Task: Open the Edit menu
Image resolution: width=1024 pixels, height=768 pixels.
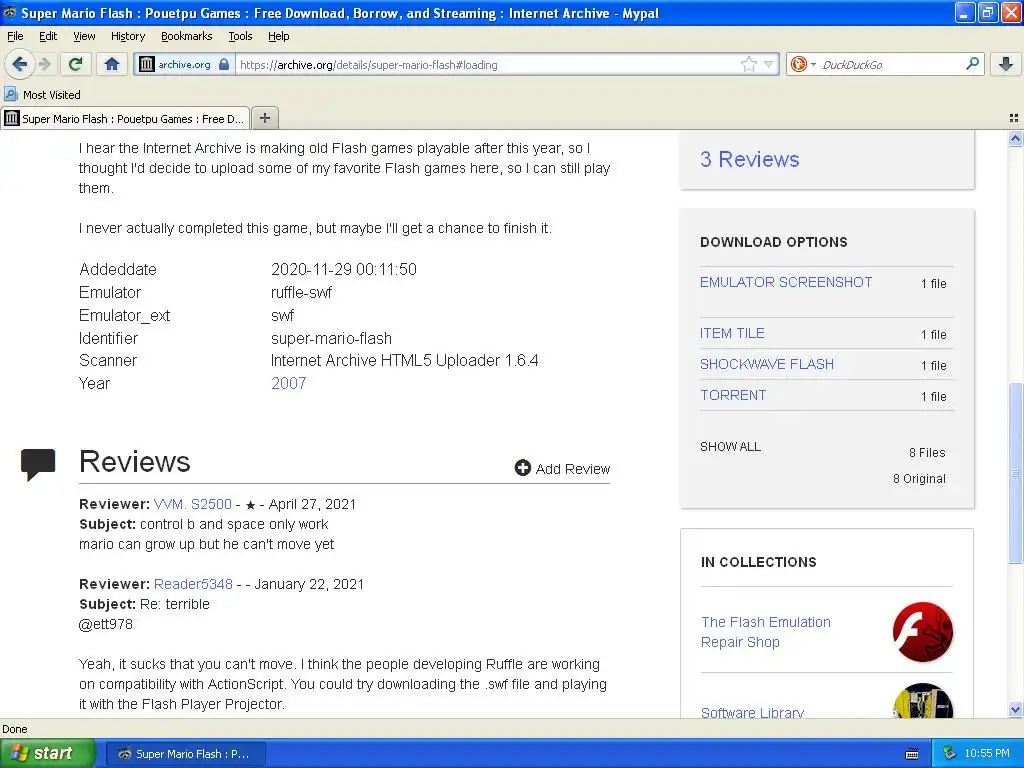Action: click(x=48, y=36)
